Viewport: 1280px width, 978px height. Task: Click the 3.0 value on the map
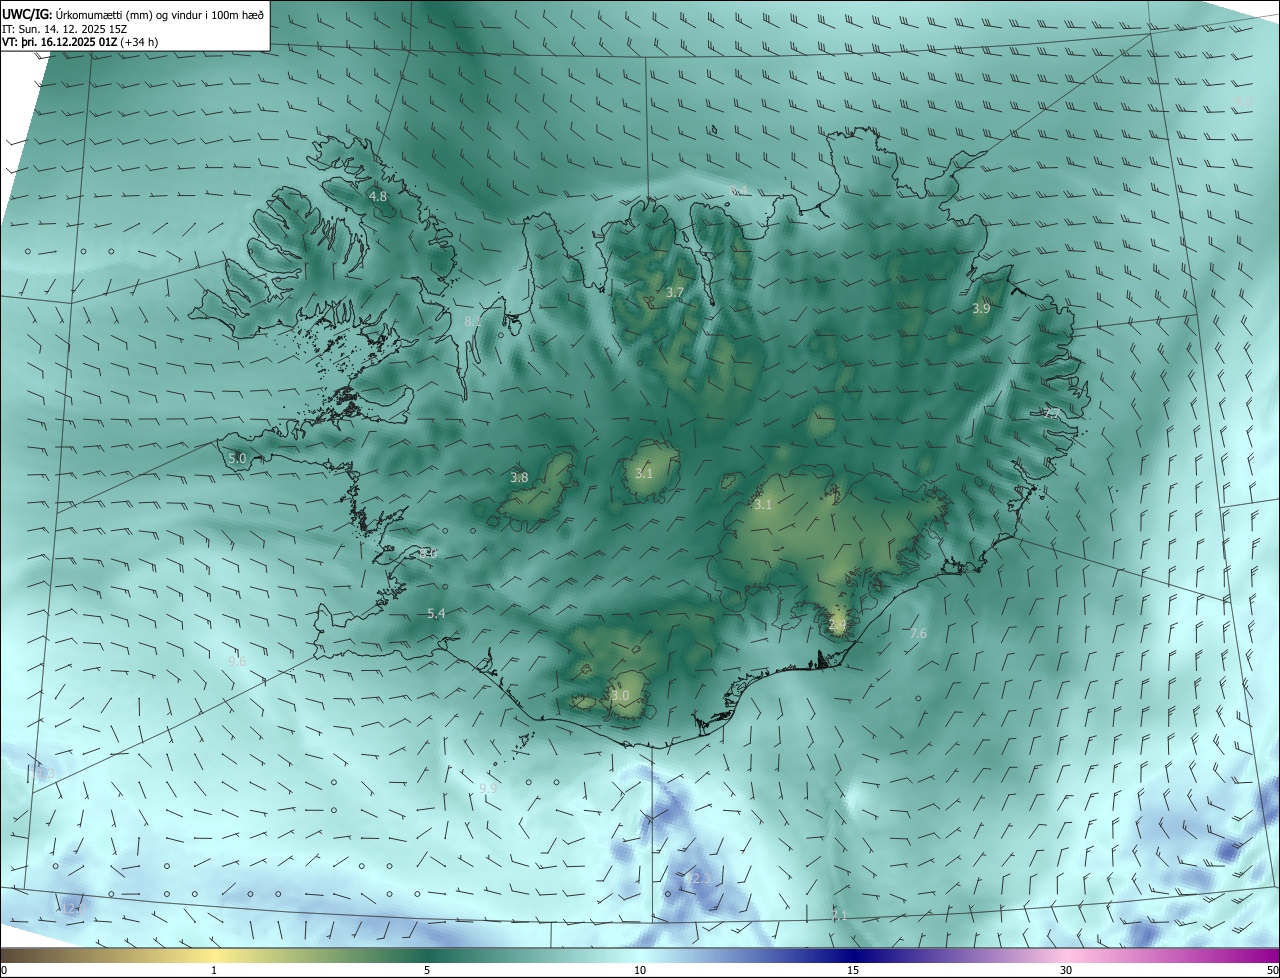click(620, 696)
